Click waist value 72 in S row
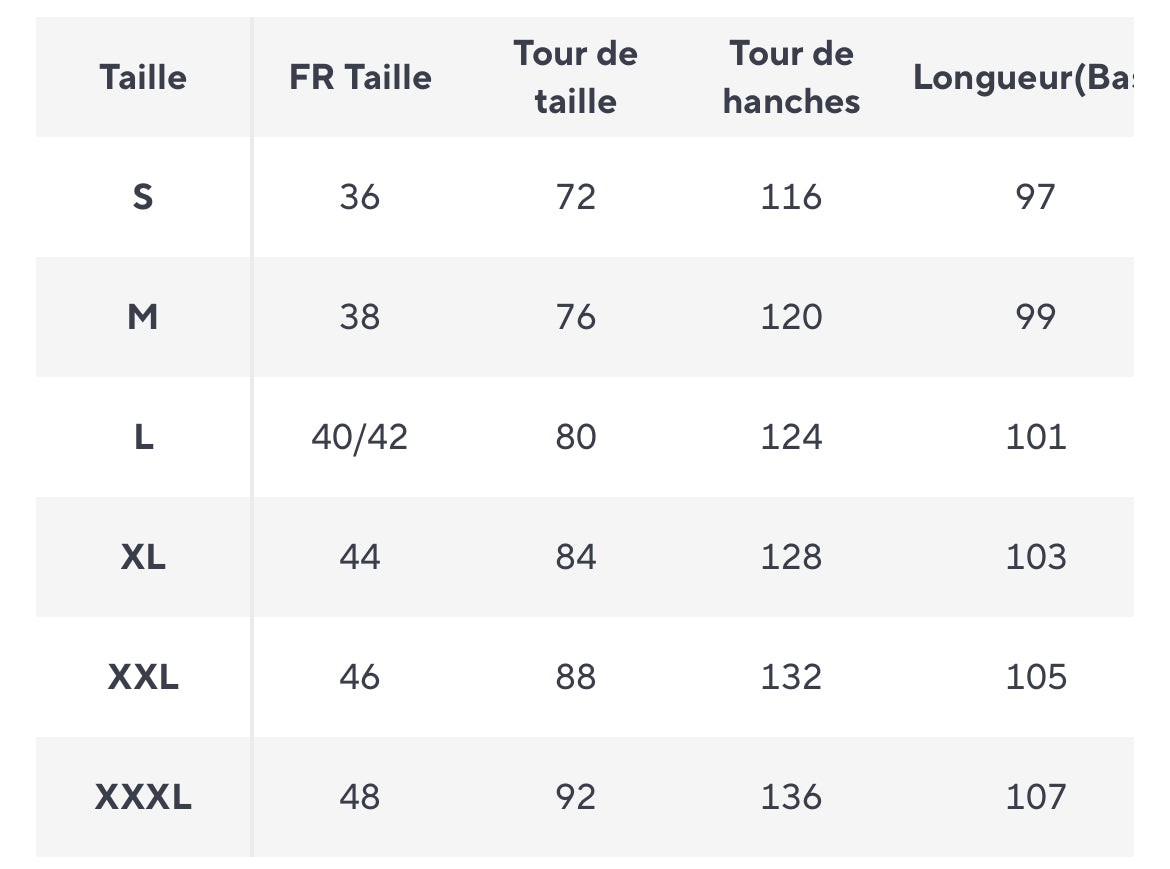This screenshot has height=869, width=1170. pos(575,198)
